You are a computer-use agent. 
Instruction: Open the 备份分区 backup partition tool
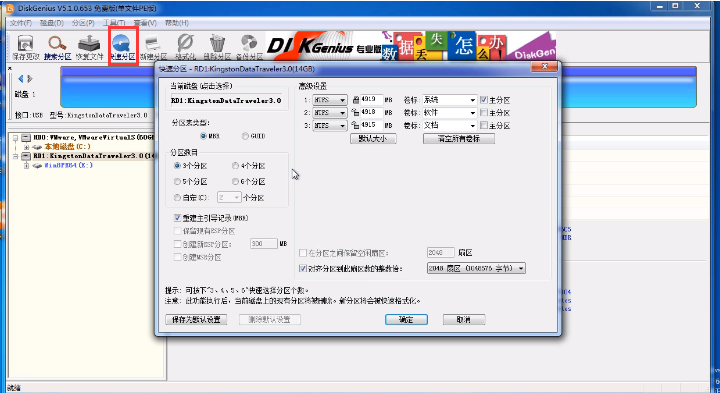point(249,48)
